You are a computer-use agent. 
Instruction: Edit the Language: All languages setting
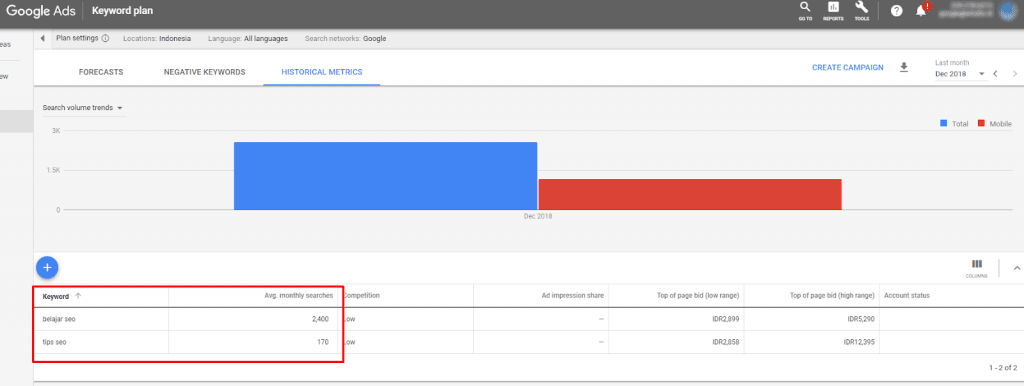(248, 39)
